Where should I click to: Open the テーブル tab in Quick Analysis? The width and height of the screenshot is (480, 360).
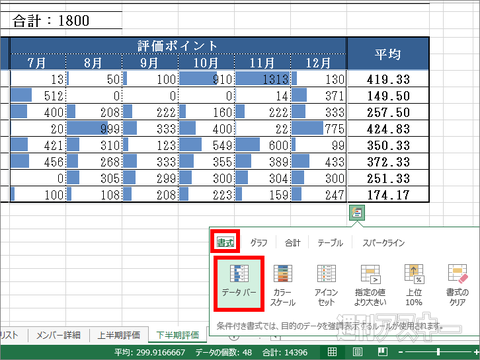click(x=330, y=242)
